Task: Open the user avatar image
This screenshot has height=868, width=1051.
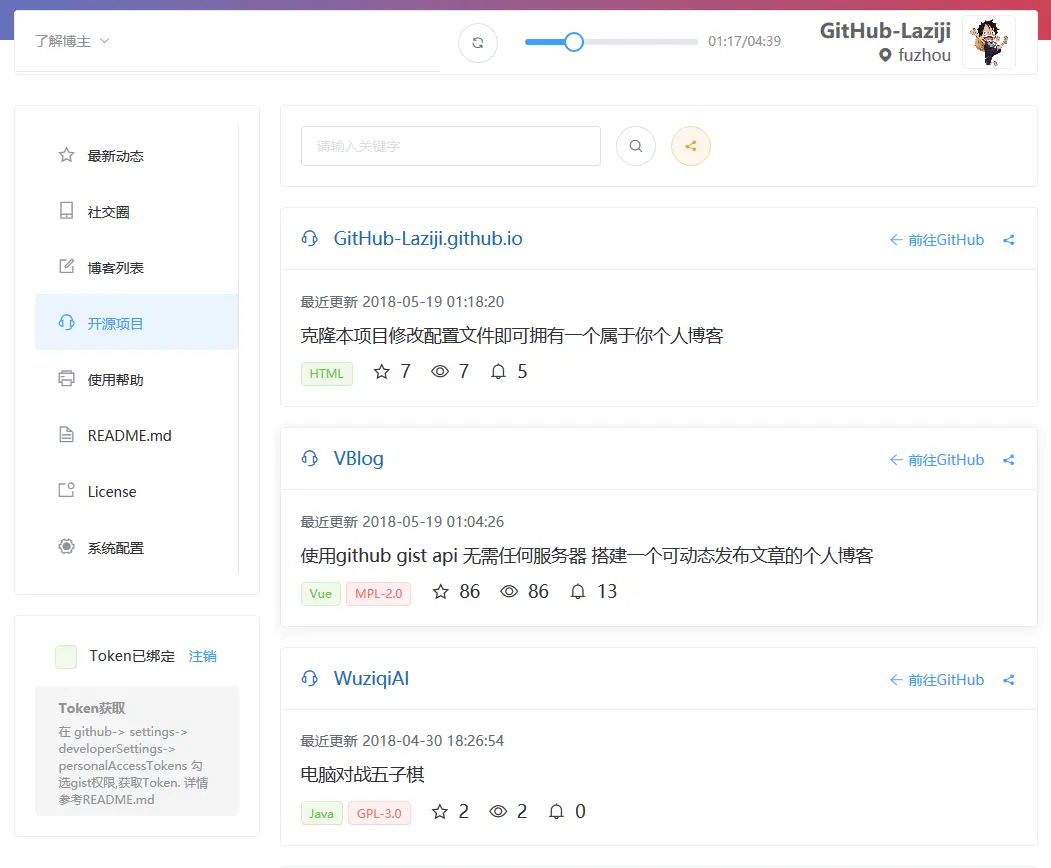Action: point(989,42)
